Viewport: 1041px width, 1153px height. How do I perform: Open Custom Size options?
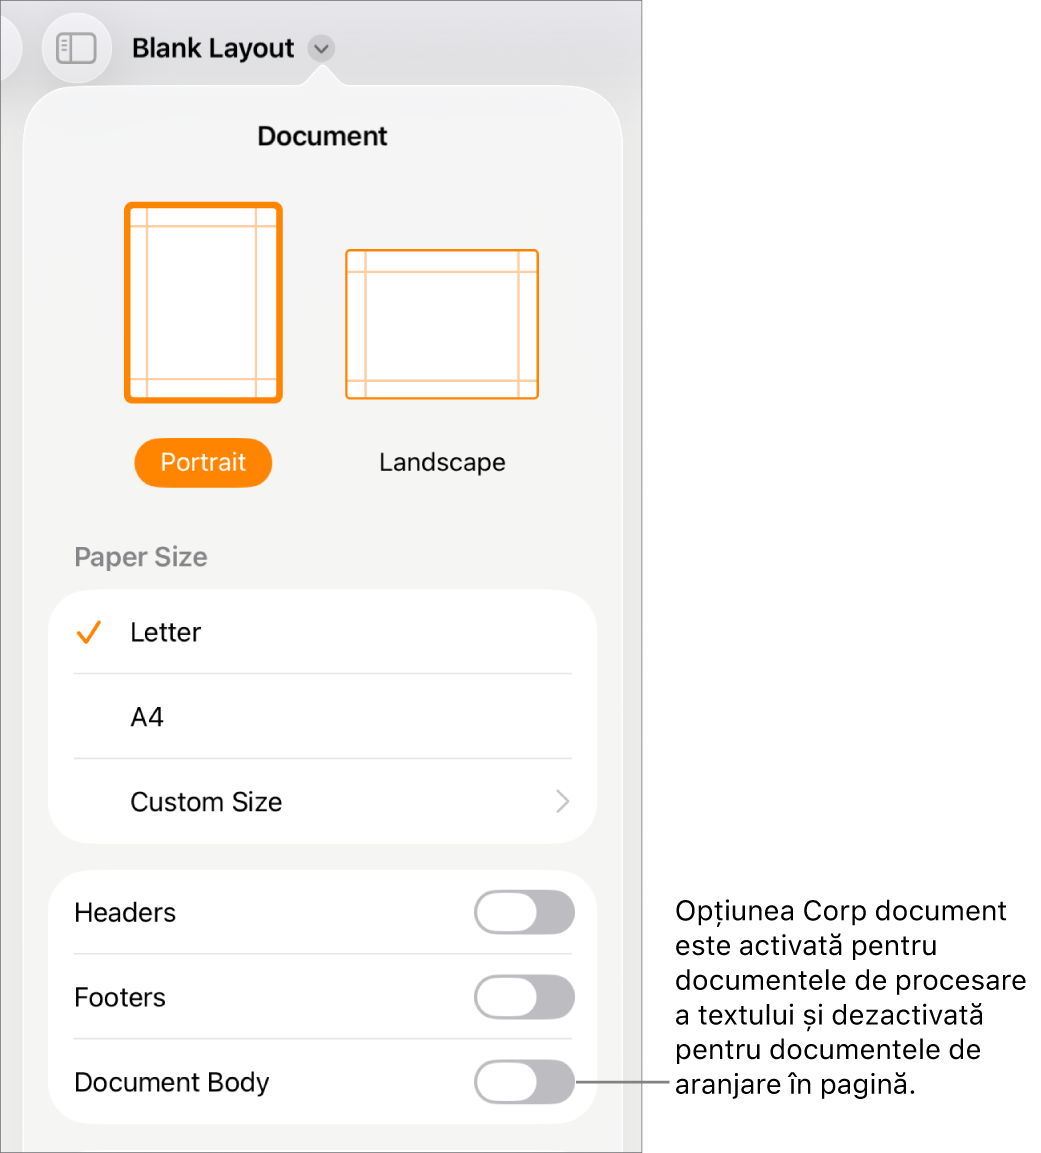pos(323,802)
